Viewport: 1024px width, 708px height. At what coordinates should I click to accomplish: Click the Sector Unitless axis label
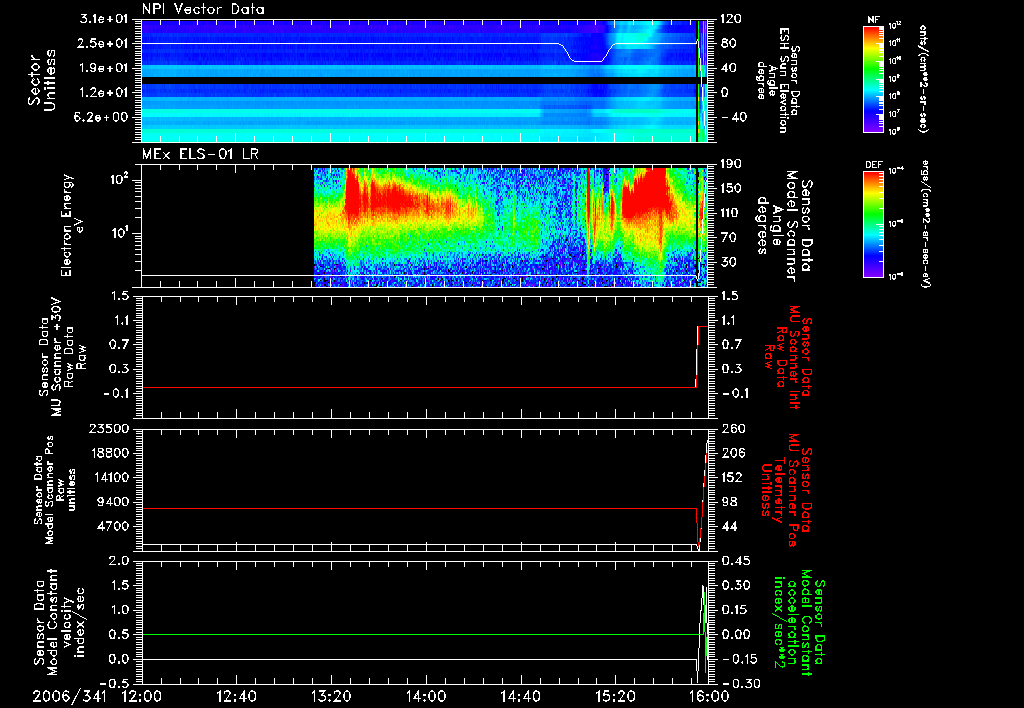coord(41,80)
